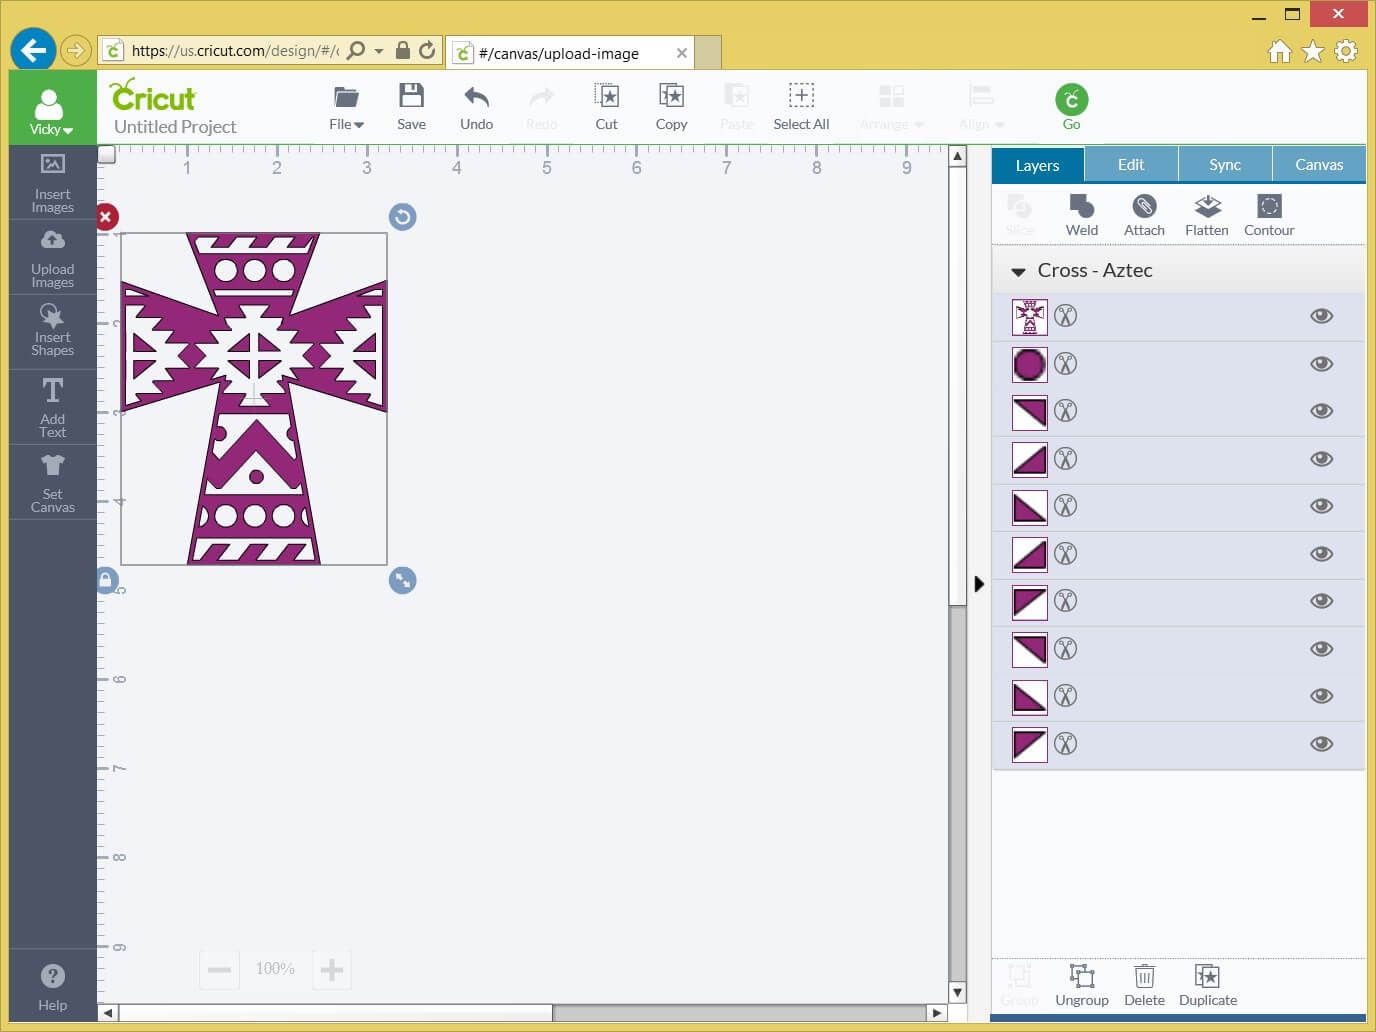Hide the first cross layer via eye icon
This screenshot has height=1032, width=1376.
click(1321, 316)
